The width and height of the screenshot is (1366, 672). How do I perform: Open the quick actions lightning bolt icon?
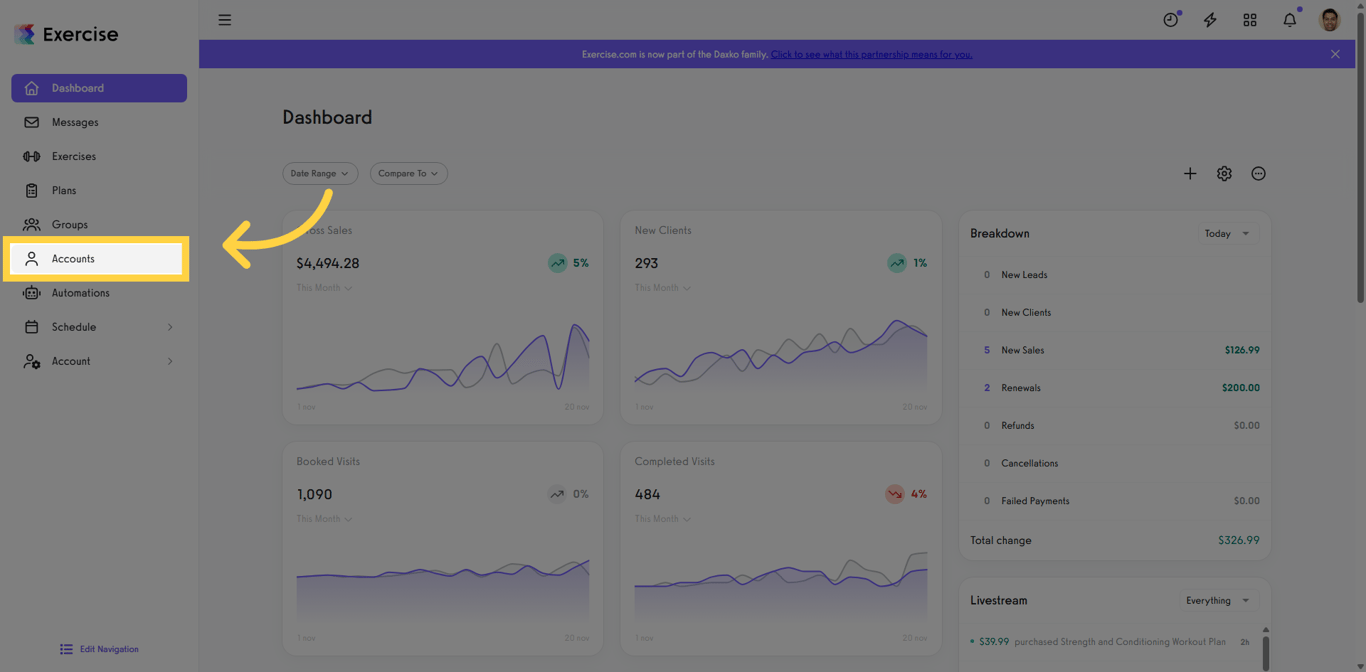coord(1210,19)
